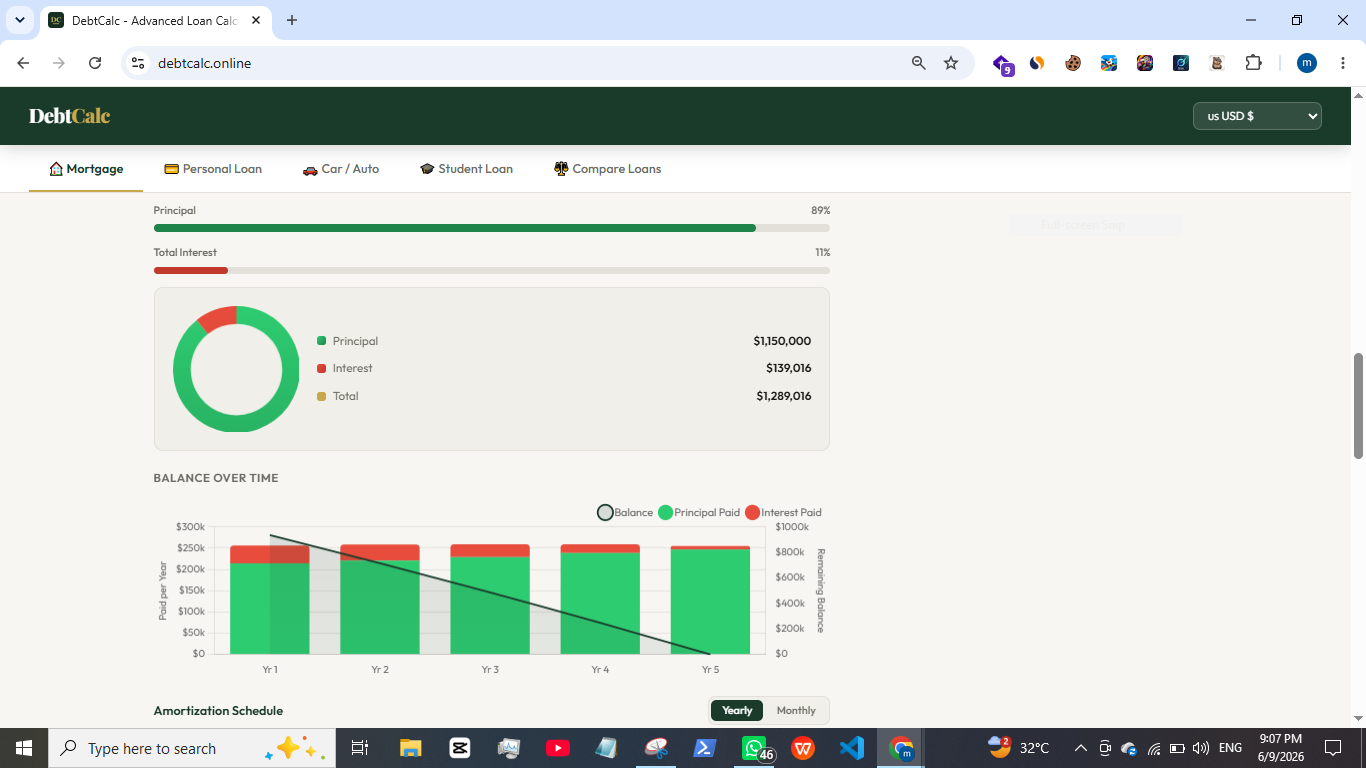Open the dark blue circle extension
The width and height of the screenshot is (1366, 768).
tap(1181, 63)
